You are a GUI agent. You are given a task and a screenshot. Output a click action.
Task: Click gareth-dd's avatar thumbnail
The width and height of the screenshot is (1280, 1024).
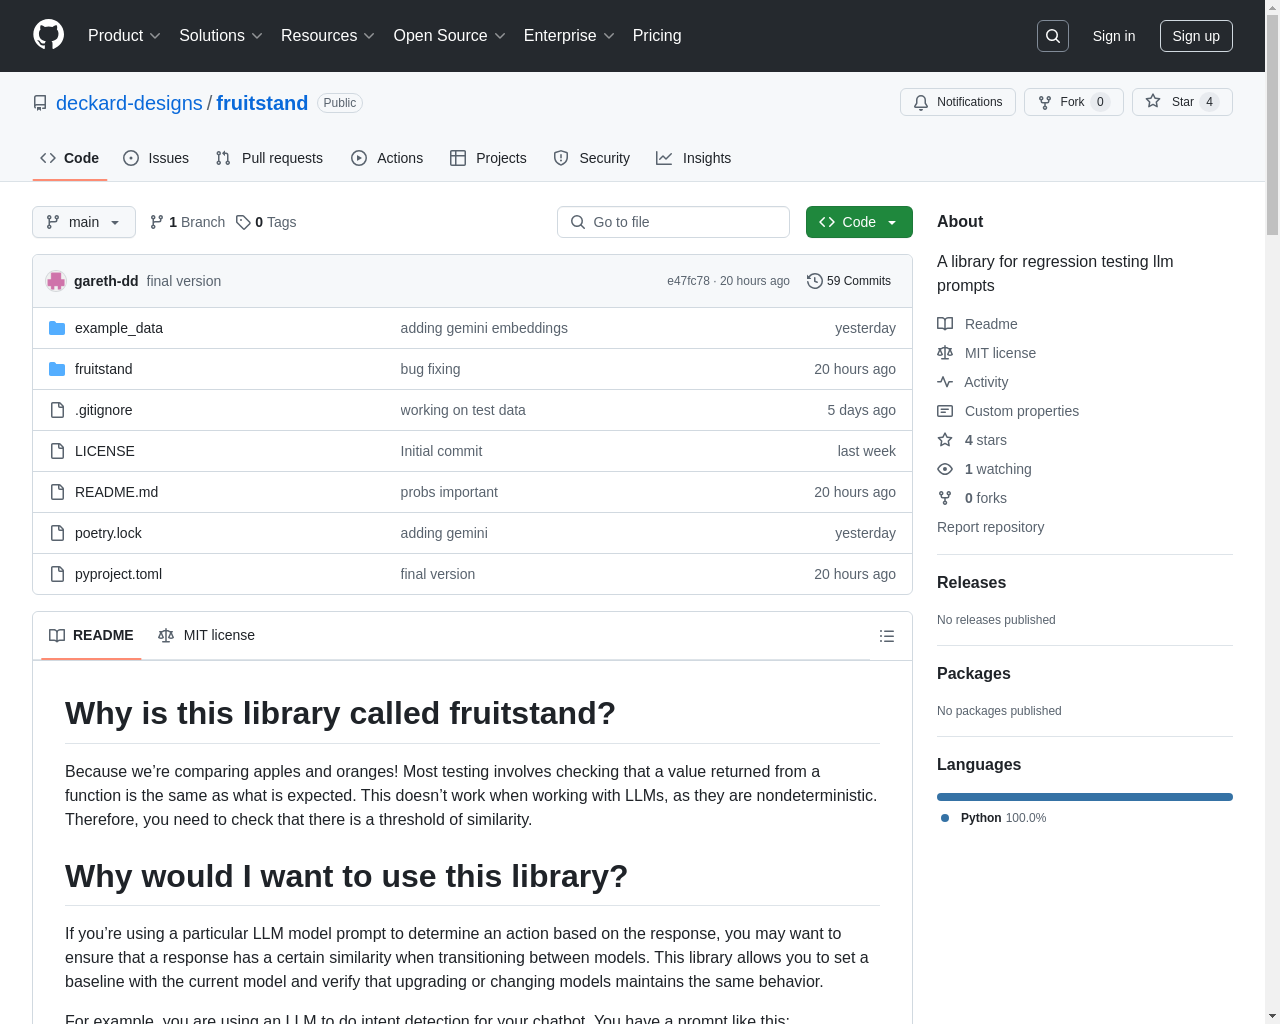click(x=56, y=281)
